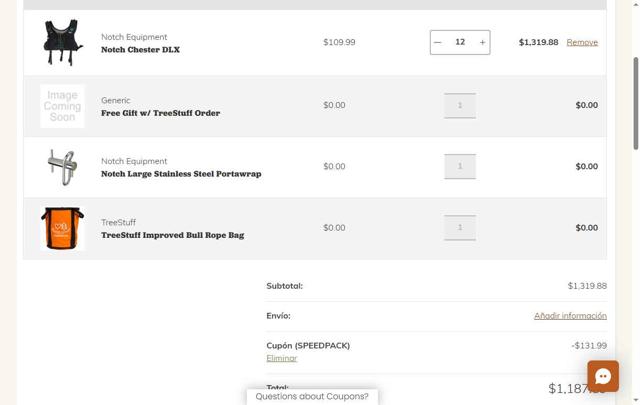Click the quantity field showing 12
This screenshot has width=640, height=405.
[x=460, y=42]
